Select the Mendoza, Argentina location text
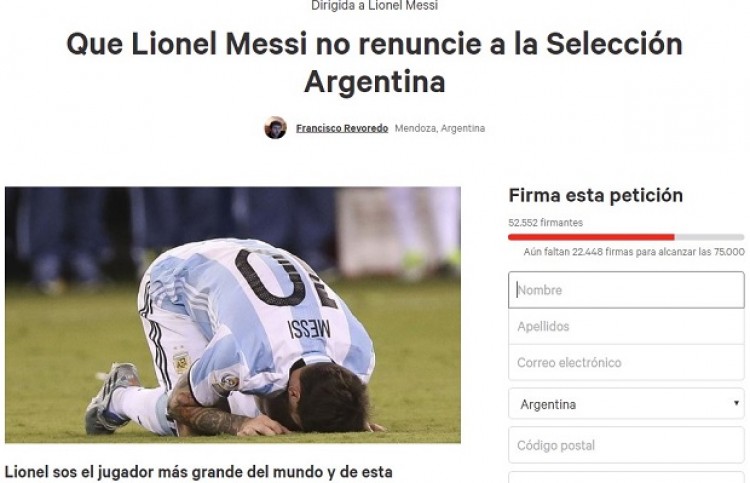Viewport: 750px width, 483px height. pyautogui.click(x=440, y=128)
